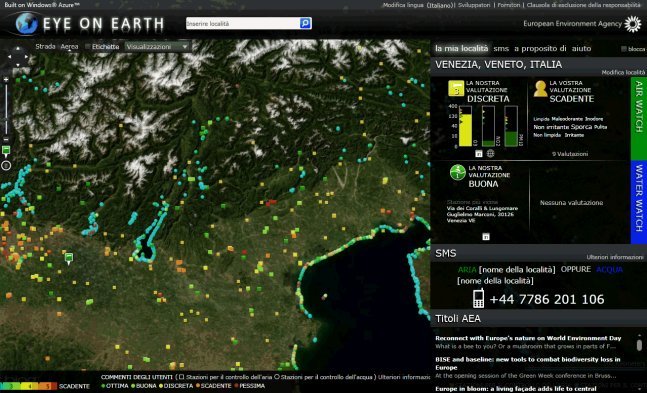Expand SMS Ulteriori informazioni
Image resolution: width=647 pixels, height=393 pixels.
[x=615, y=257]
